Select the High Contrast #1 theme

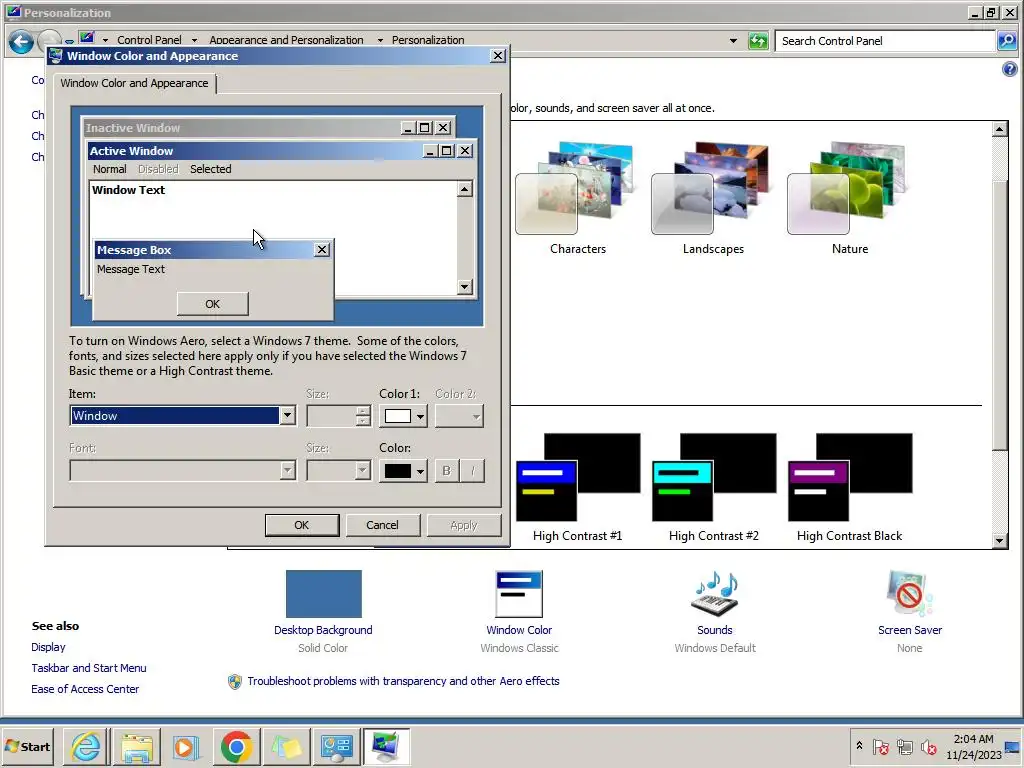click(x=577, y=488)
